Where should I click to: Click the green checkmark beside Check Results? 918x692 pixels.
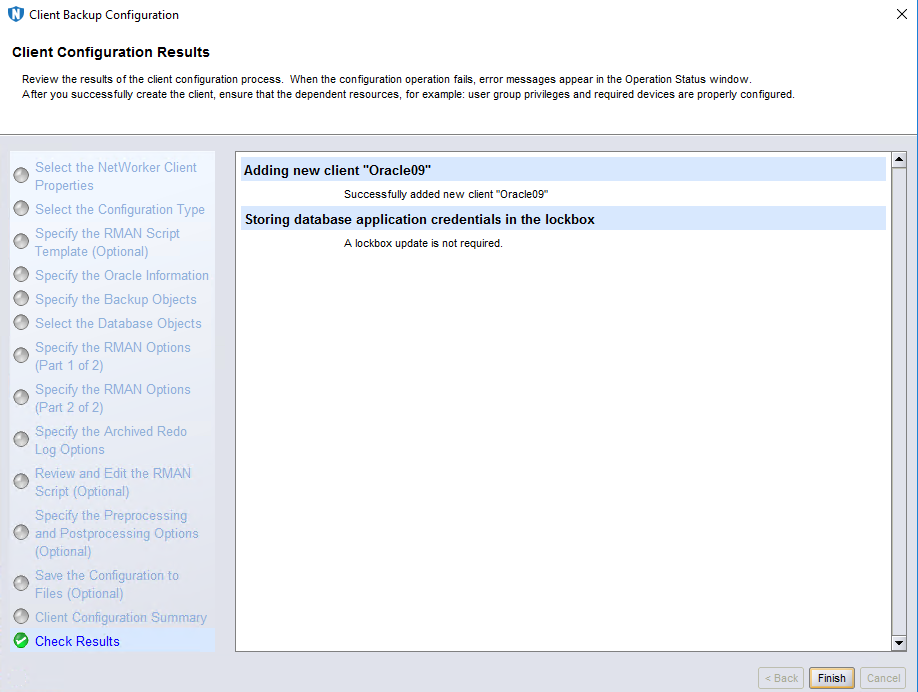pos(21,641)
